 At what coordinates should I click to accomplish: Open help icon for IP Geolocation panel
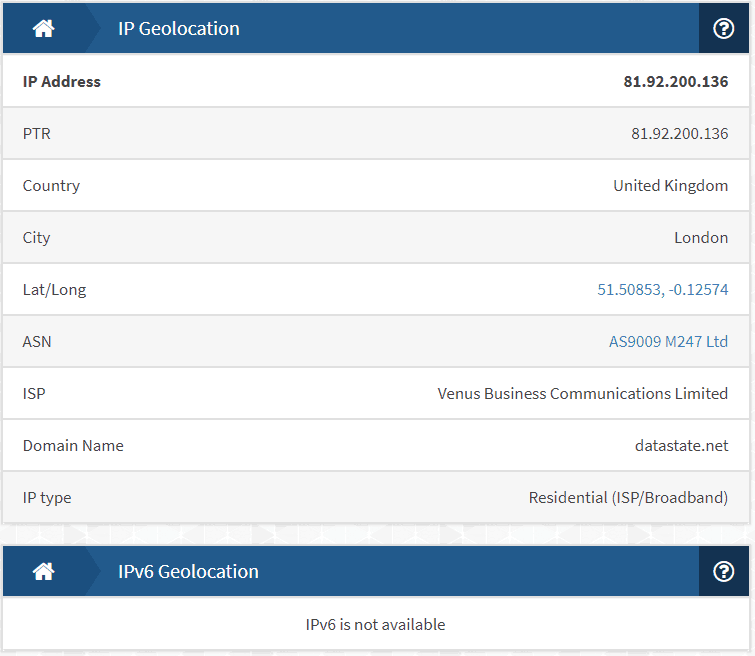(723, 28)
